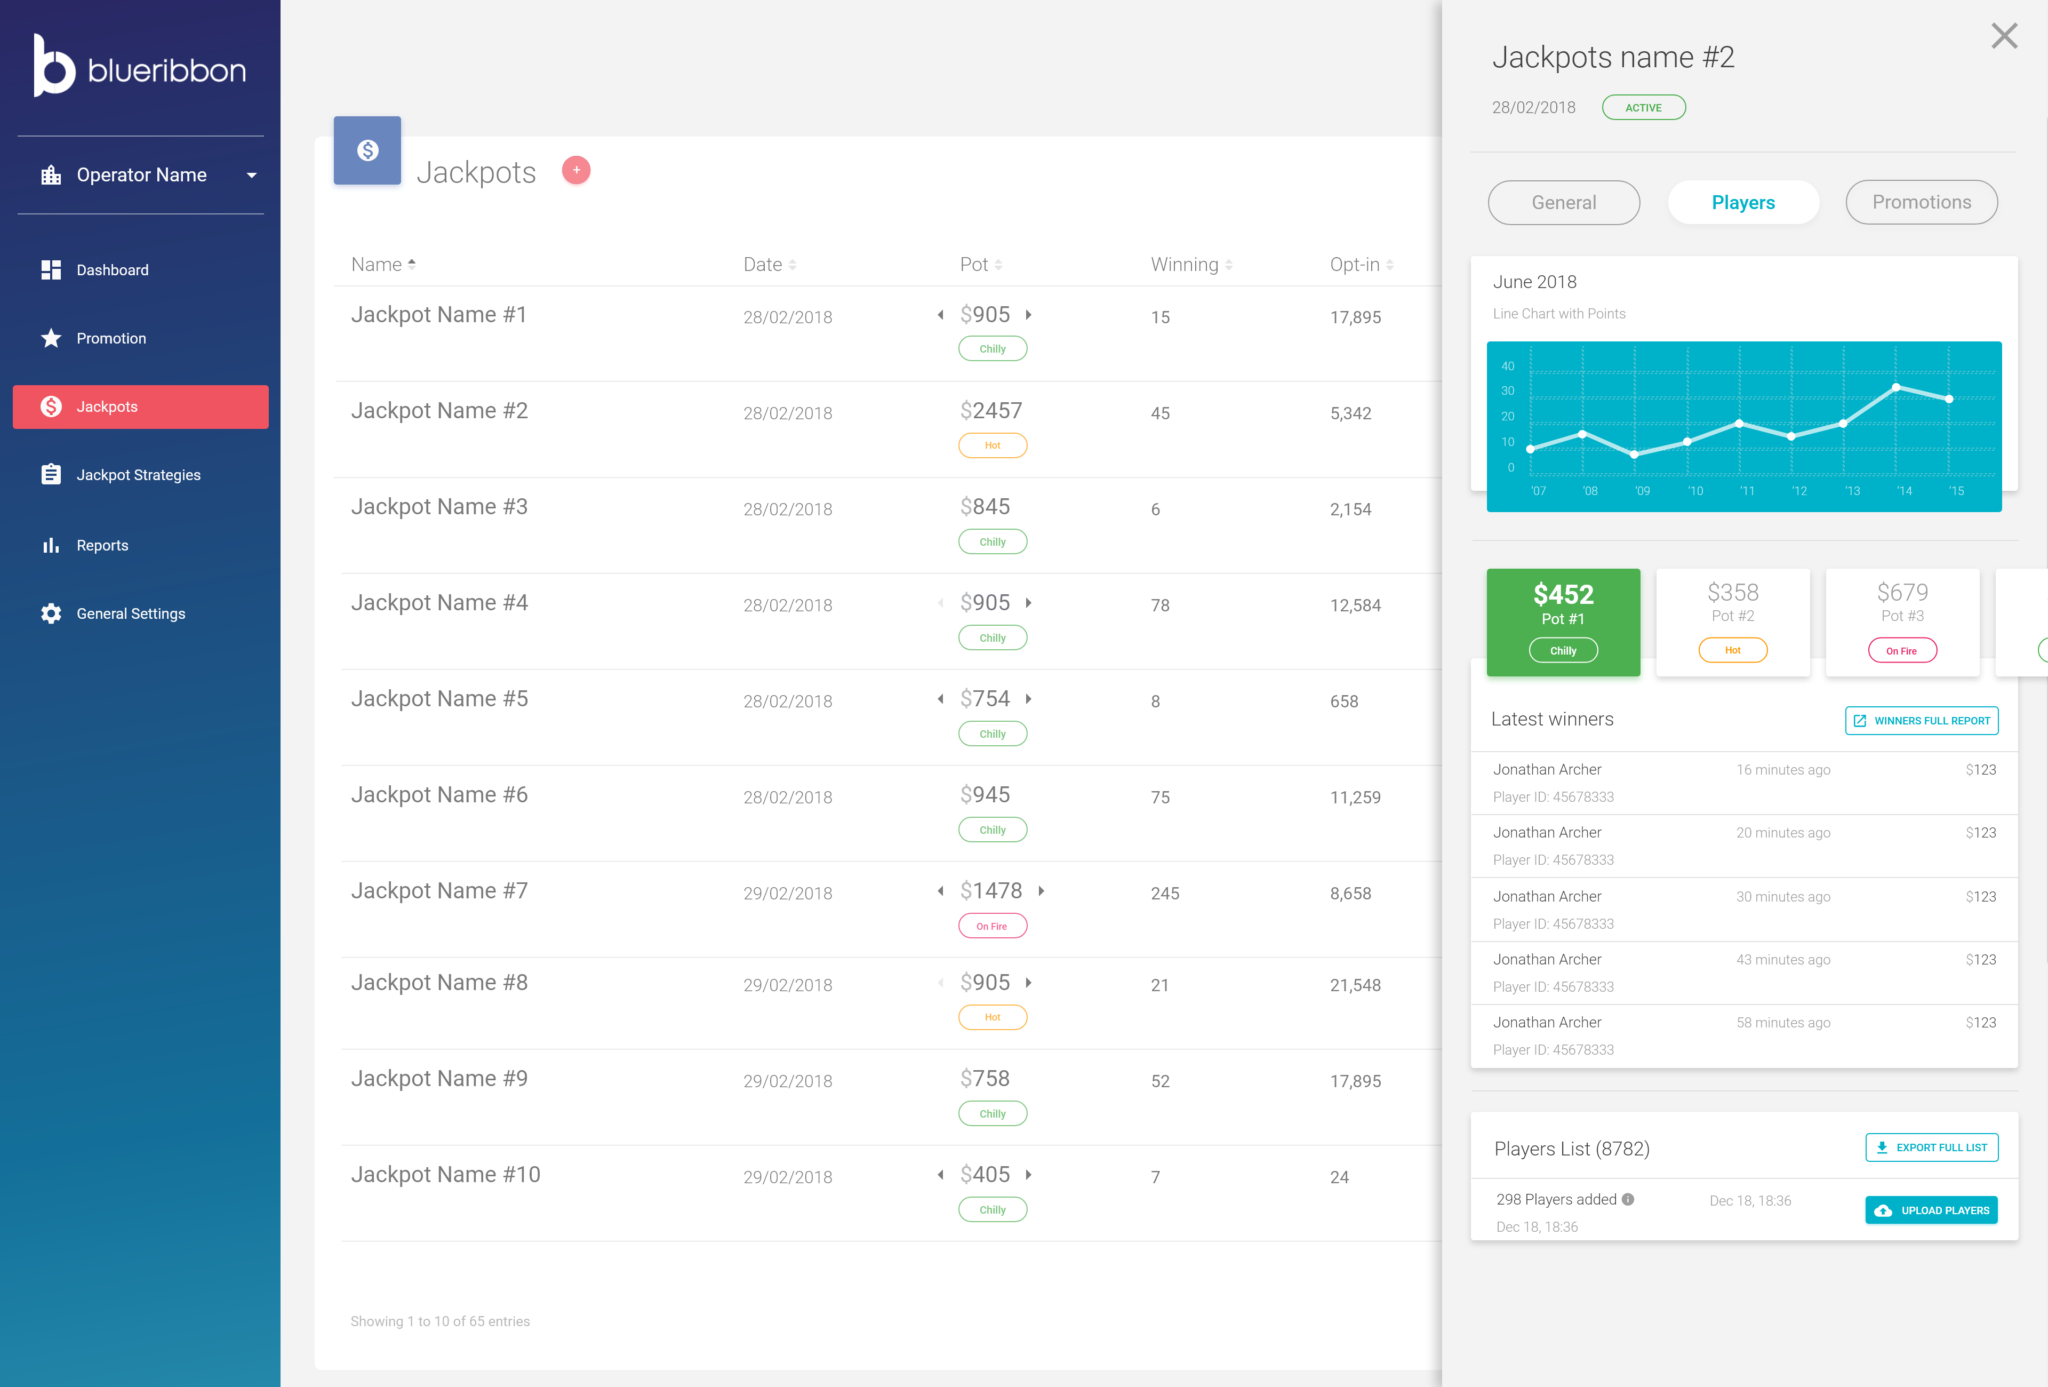Switch to the General tab
The width and height of the screenshot is (2048, 1387).
[x=1563, y=202]
